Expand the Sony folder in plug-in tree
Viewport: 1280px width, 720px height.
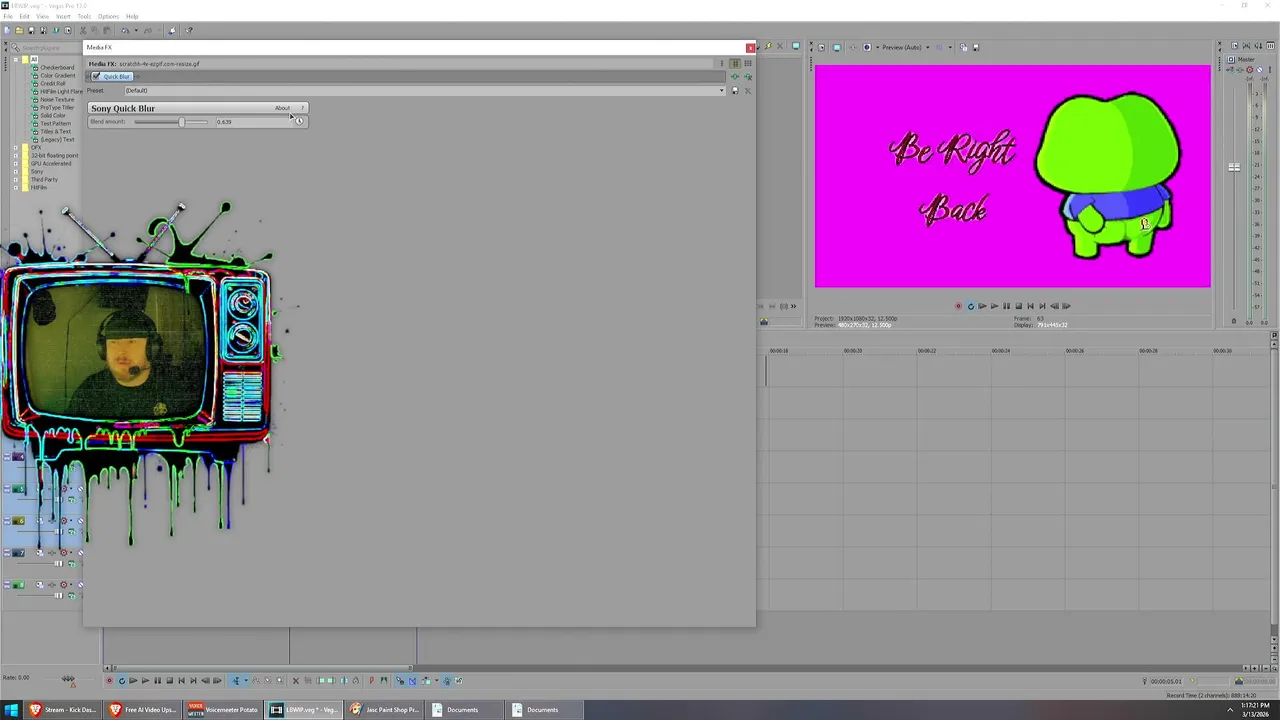(15, 172)
